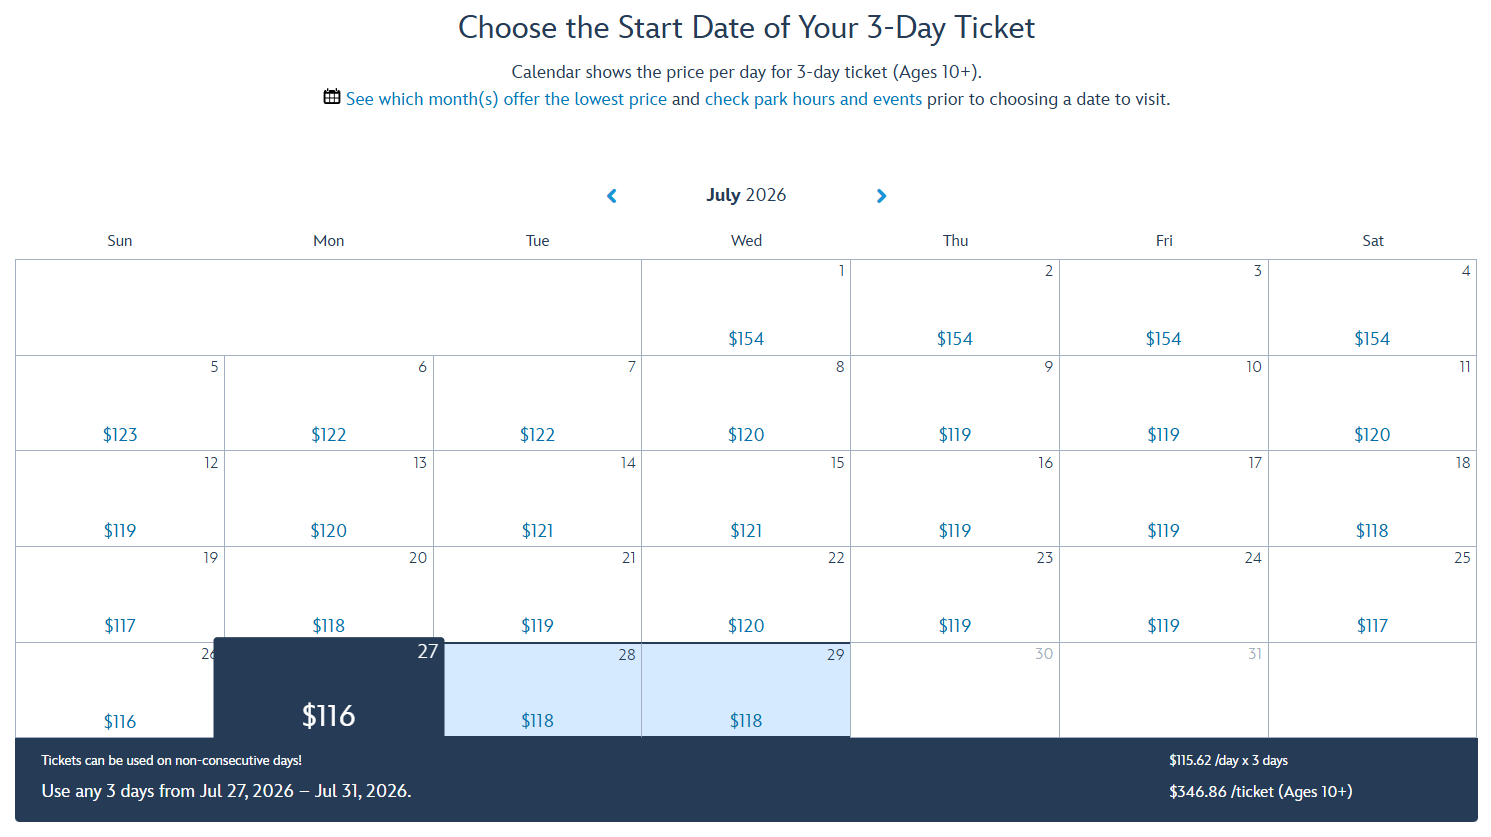Click the calendar icon beside lowest price link
This screenshot has width=1491, height=837.
tap(332, 97)
